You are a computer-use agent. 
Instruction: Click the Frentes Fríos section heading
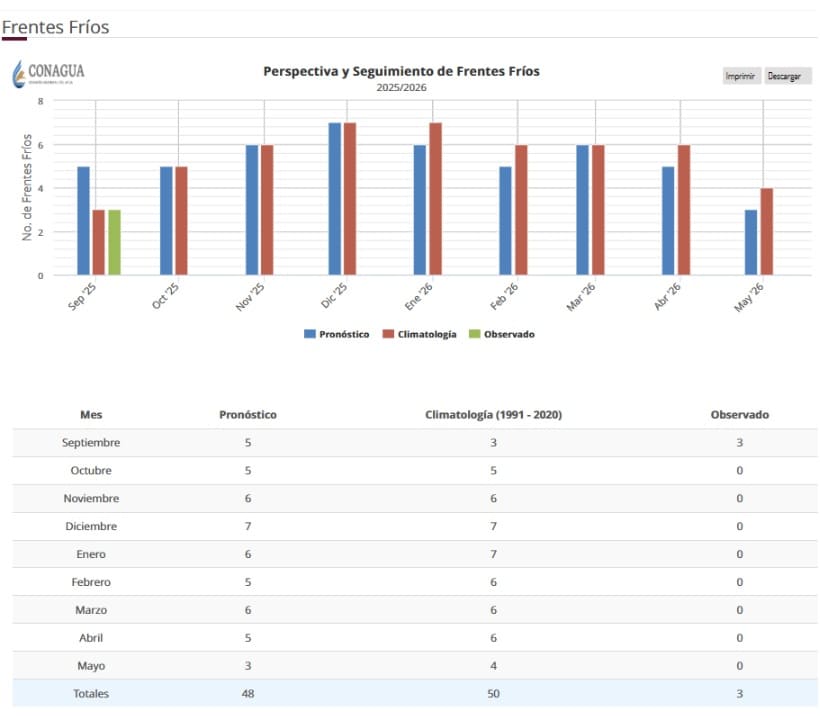coord(56,27)
